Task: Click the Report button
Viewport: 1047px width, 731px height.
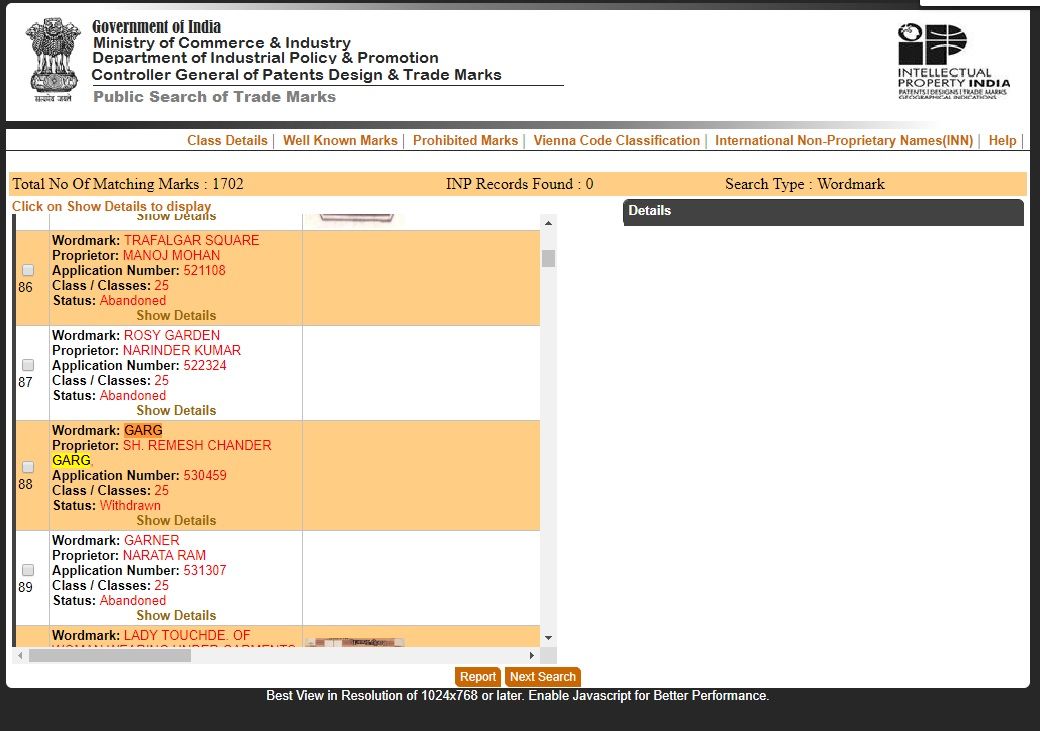Action: click(x=477, y=676)
